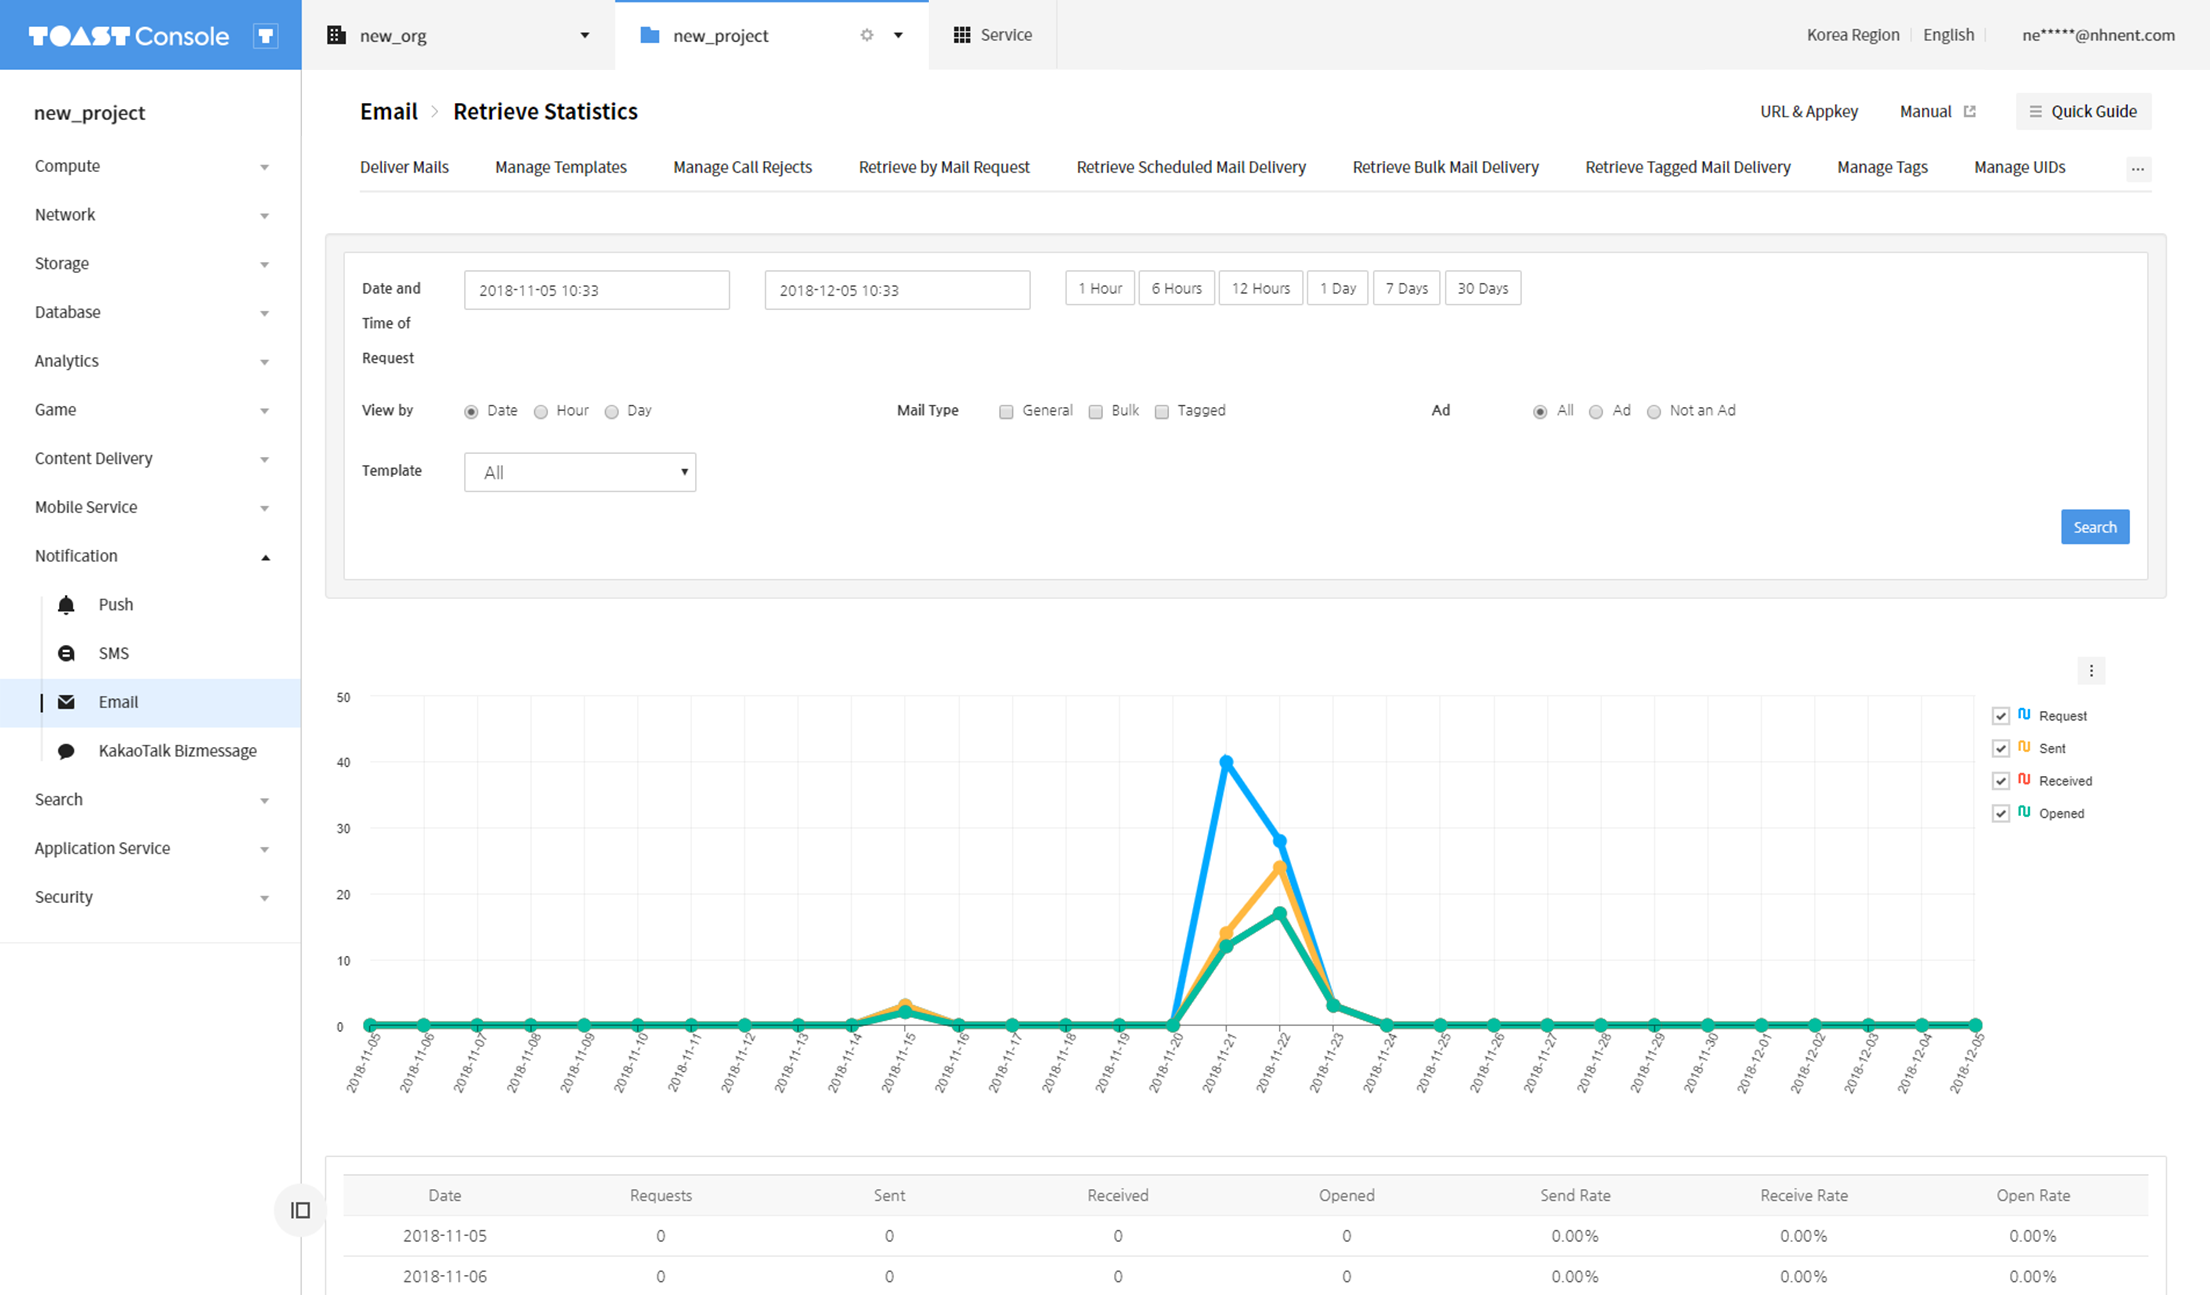Viewport: 2210px width, 1295px height.
Task: Click the blue Search button
Action: (2094, 527)
